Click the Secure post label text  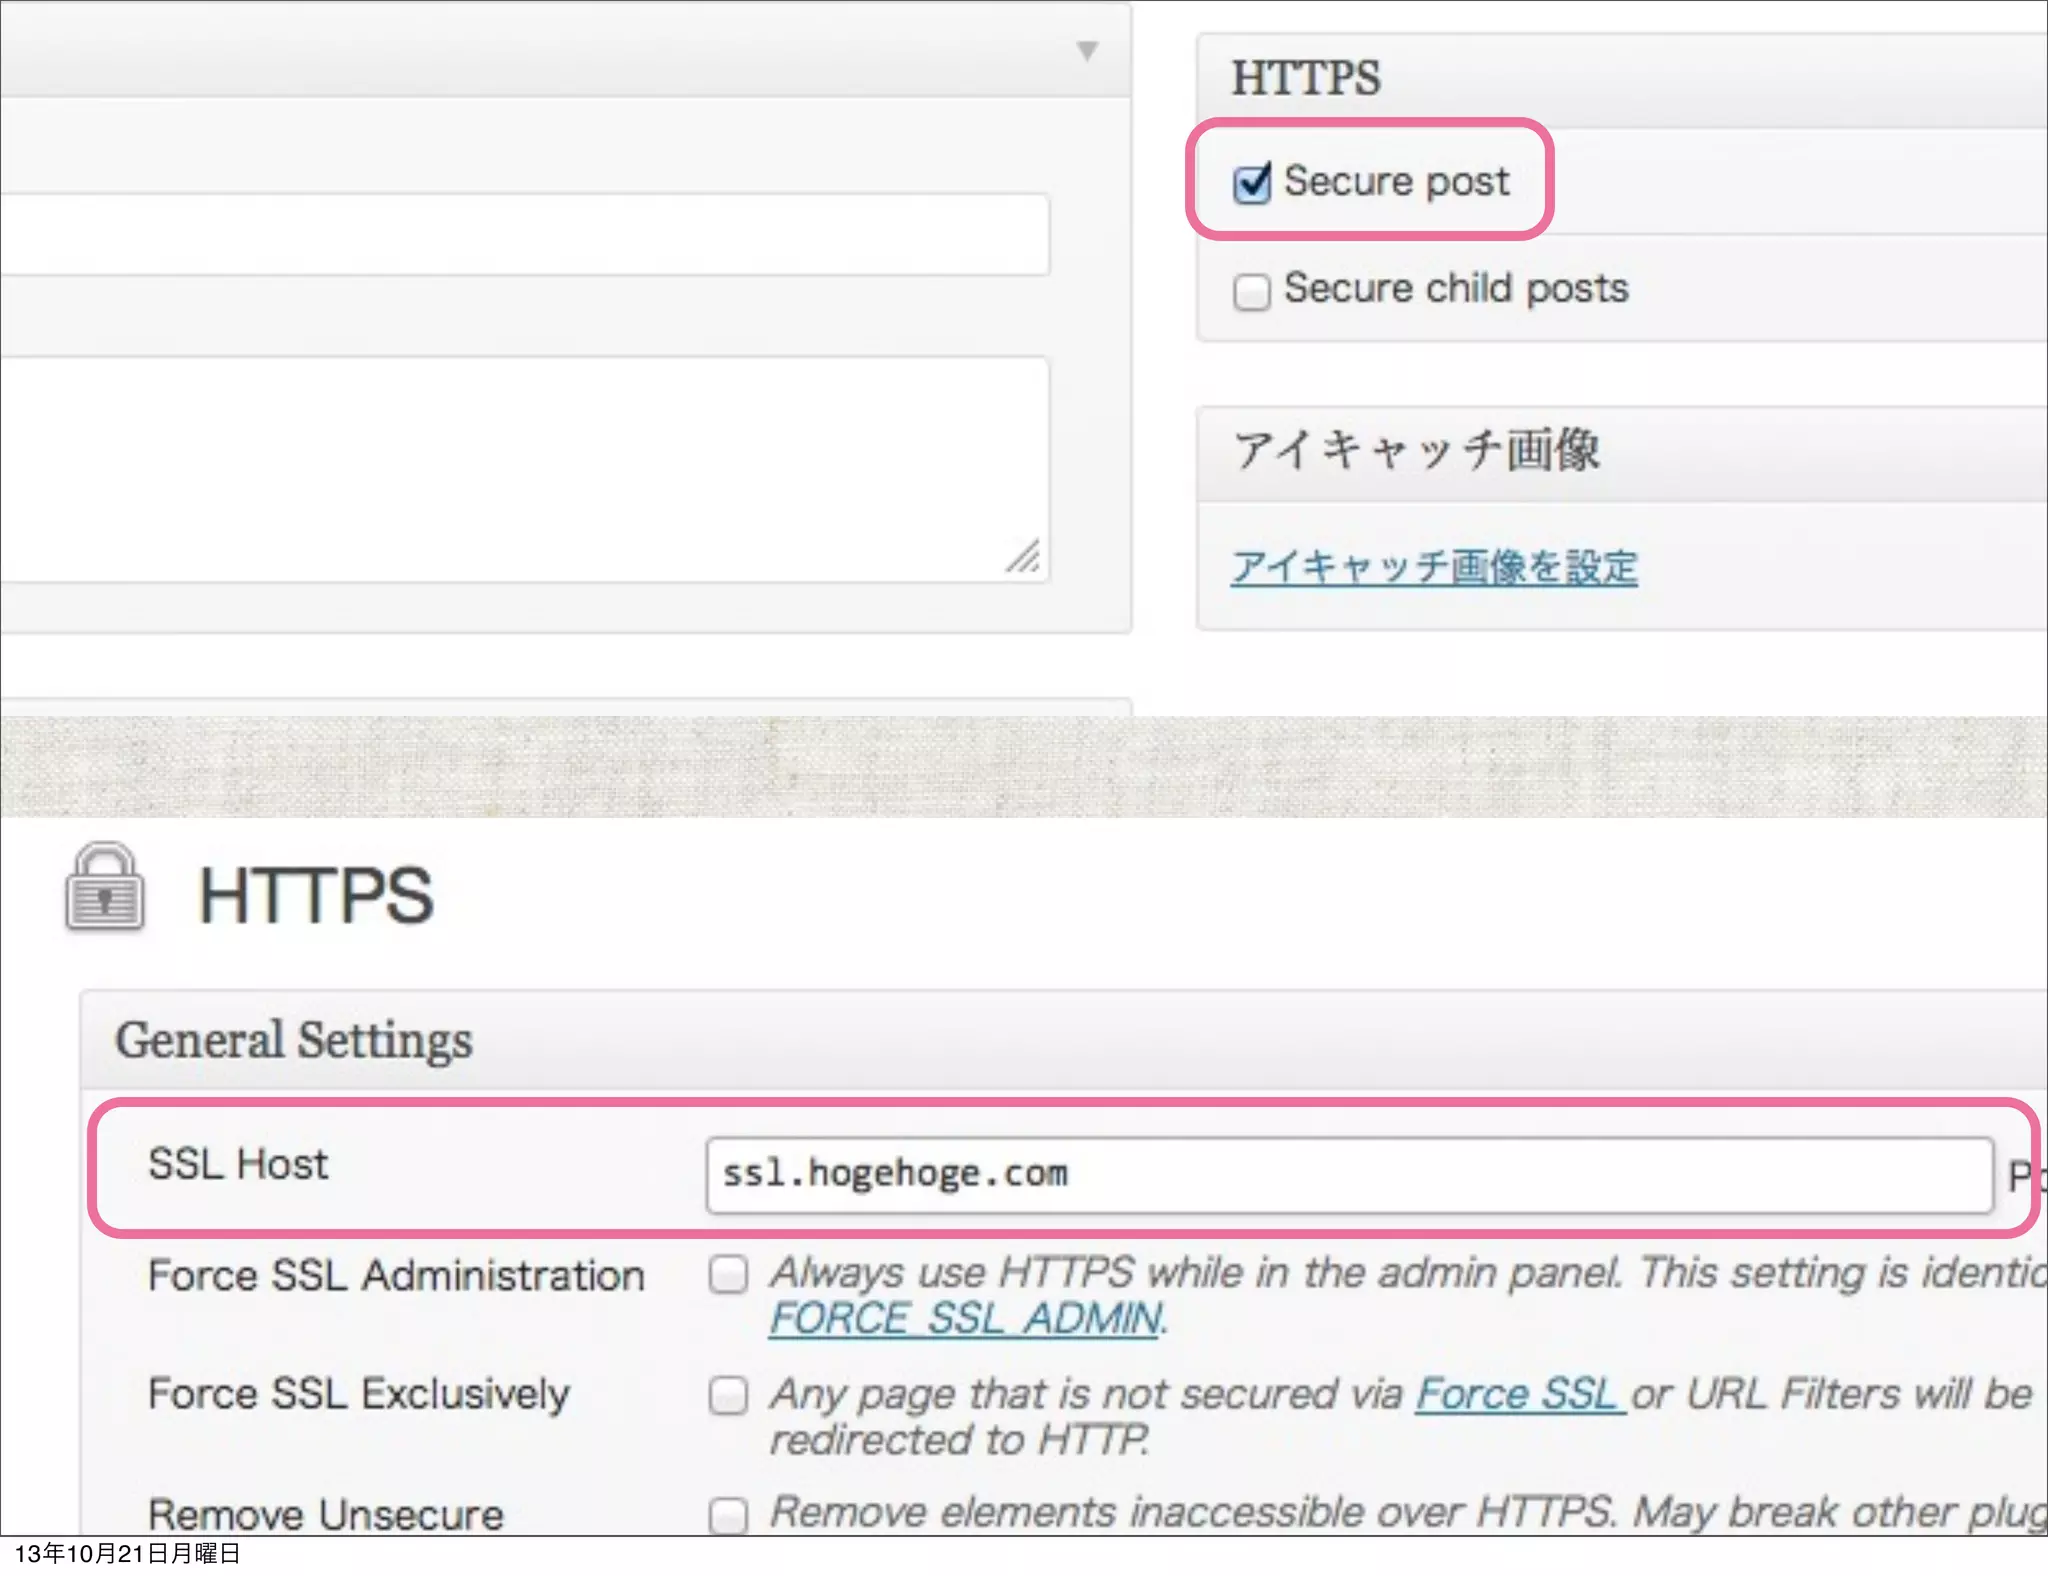click(x=1396, y=182)
